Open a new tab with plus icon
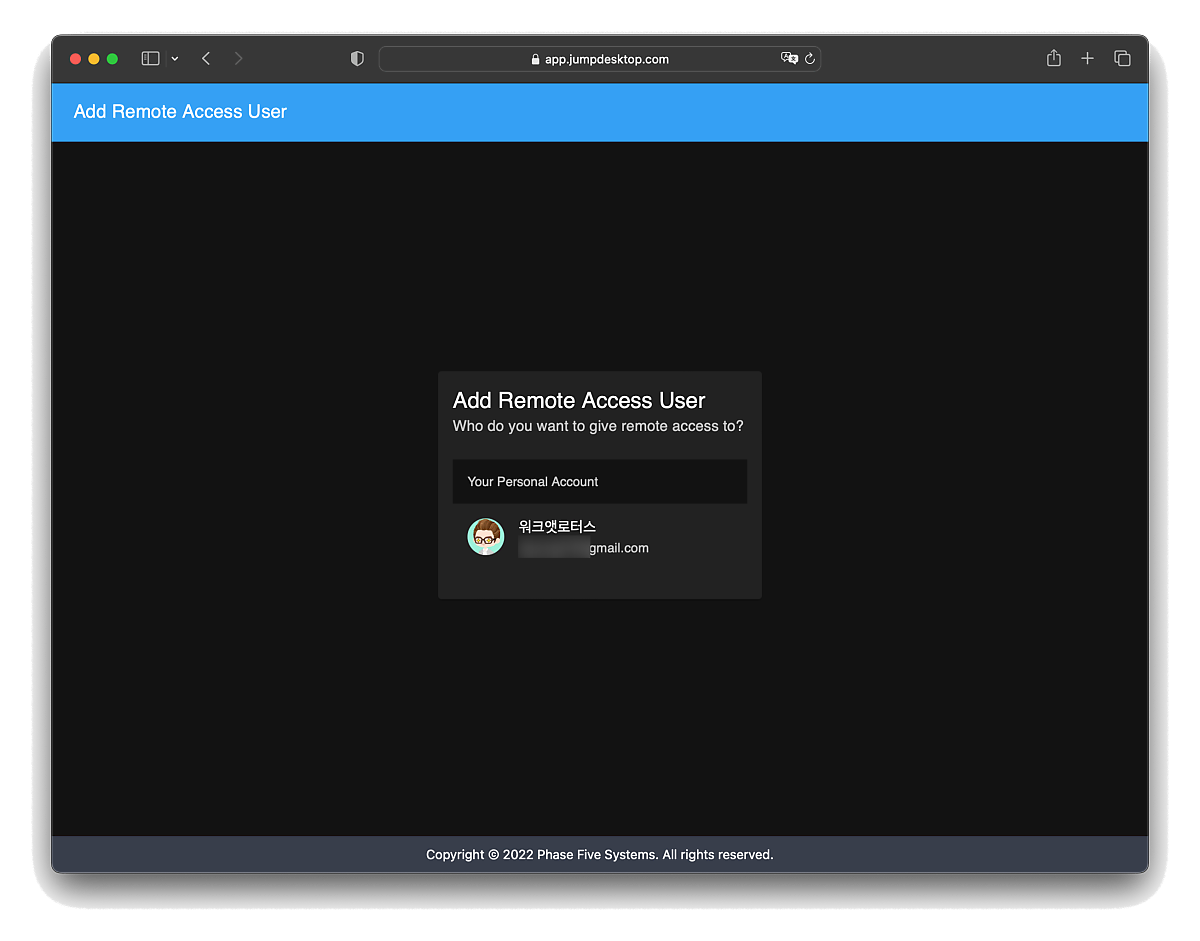The width and height of the screenshot is (1200, 941). pos(1087,59)
